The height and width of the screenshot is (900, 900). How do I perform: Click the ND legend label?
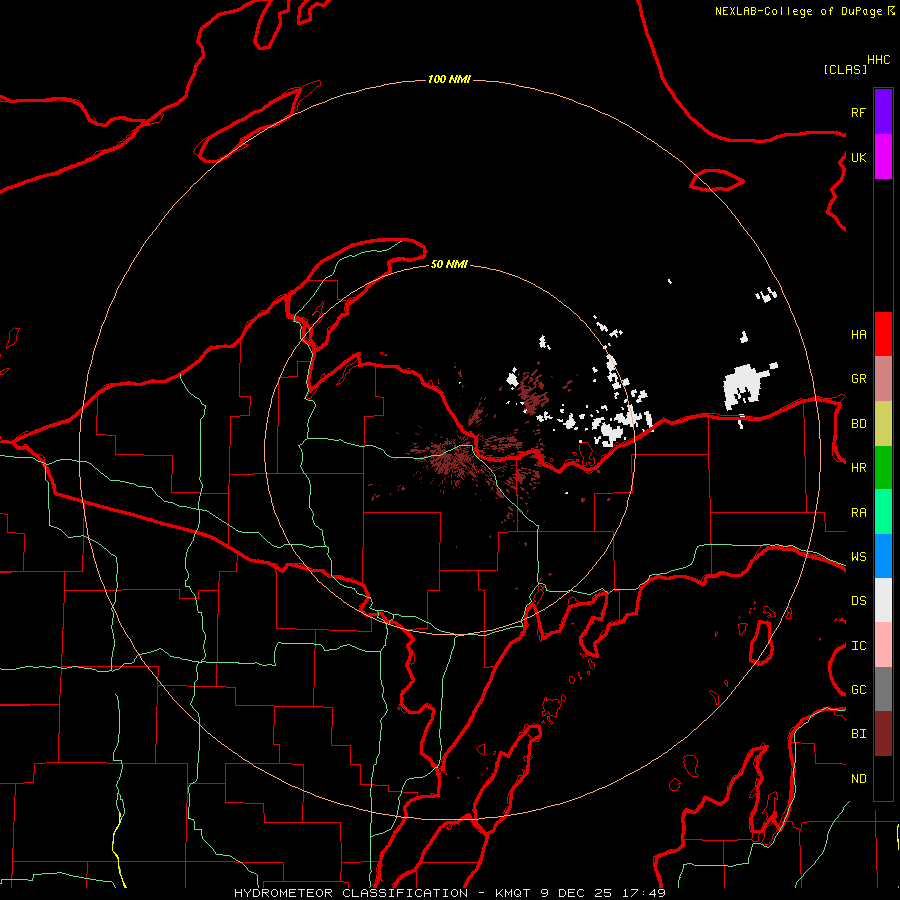tap(859, 779)
